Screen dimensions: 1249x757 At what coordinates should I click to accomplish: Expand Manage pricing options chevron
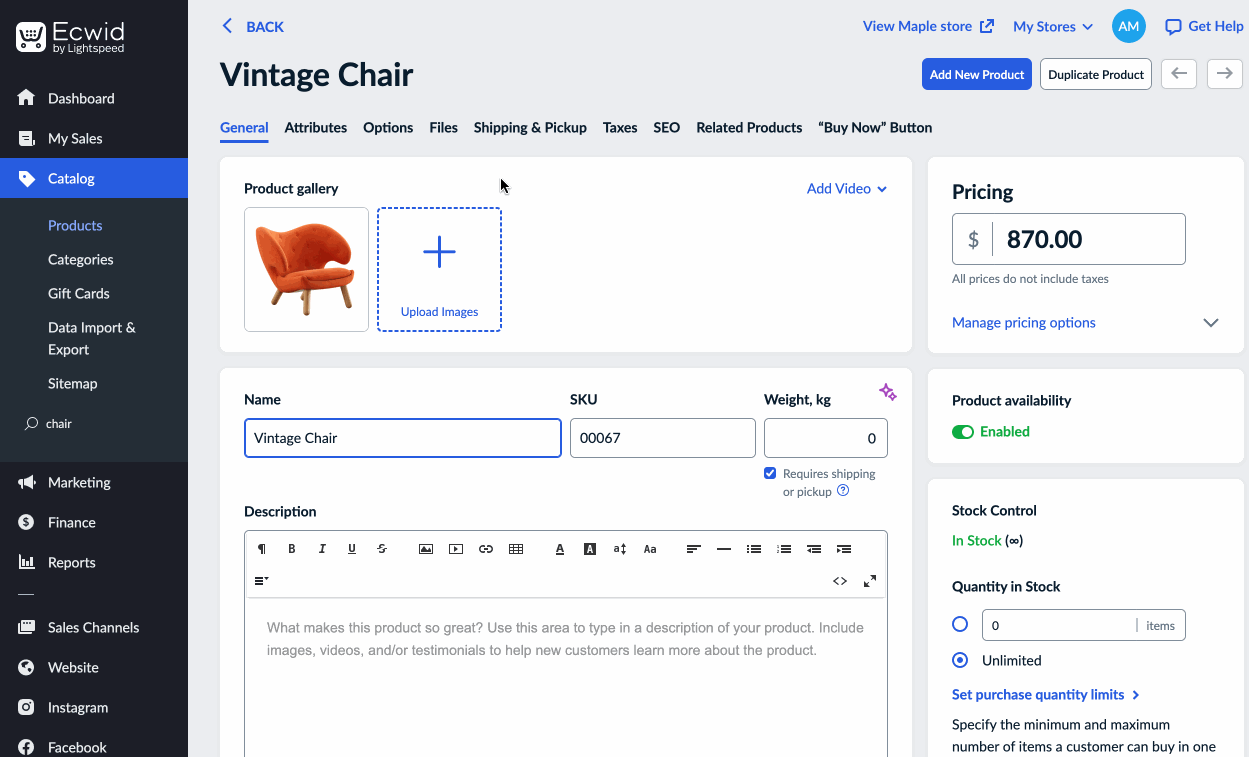[1211, 323]
